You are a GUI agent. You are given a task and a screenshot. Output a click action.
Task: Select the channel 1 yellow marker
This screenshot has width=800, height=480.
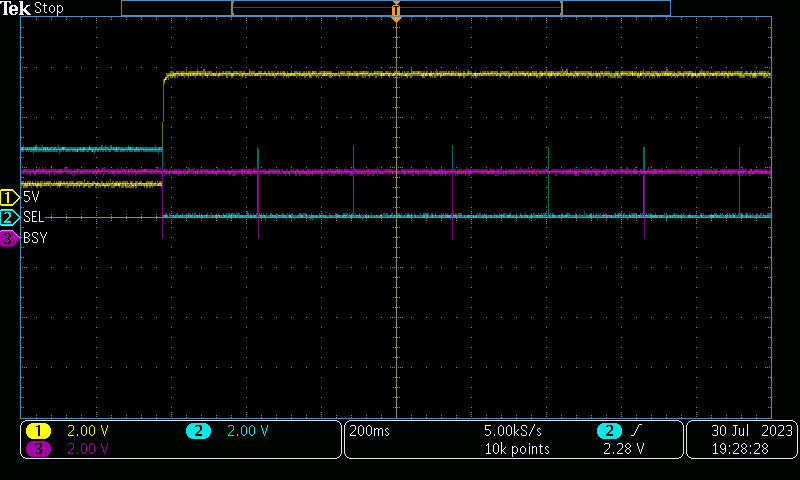(x=9, y=197)
